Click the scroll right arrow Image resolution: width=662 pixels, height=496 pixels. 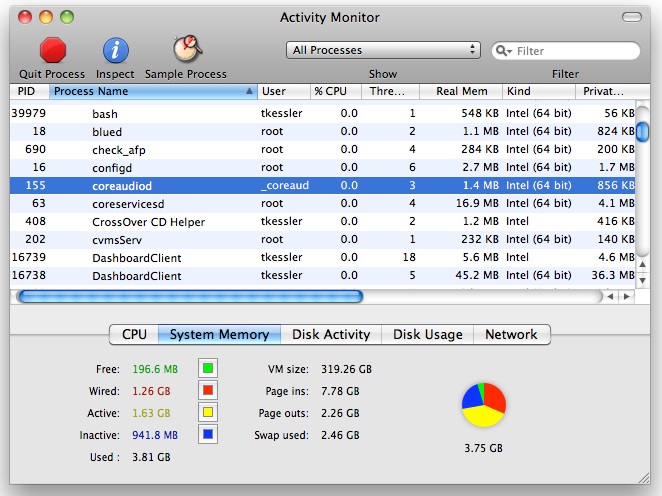(x=627, y=296)
